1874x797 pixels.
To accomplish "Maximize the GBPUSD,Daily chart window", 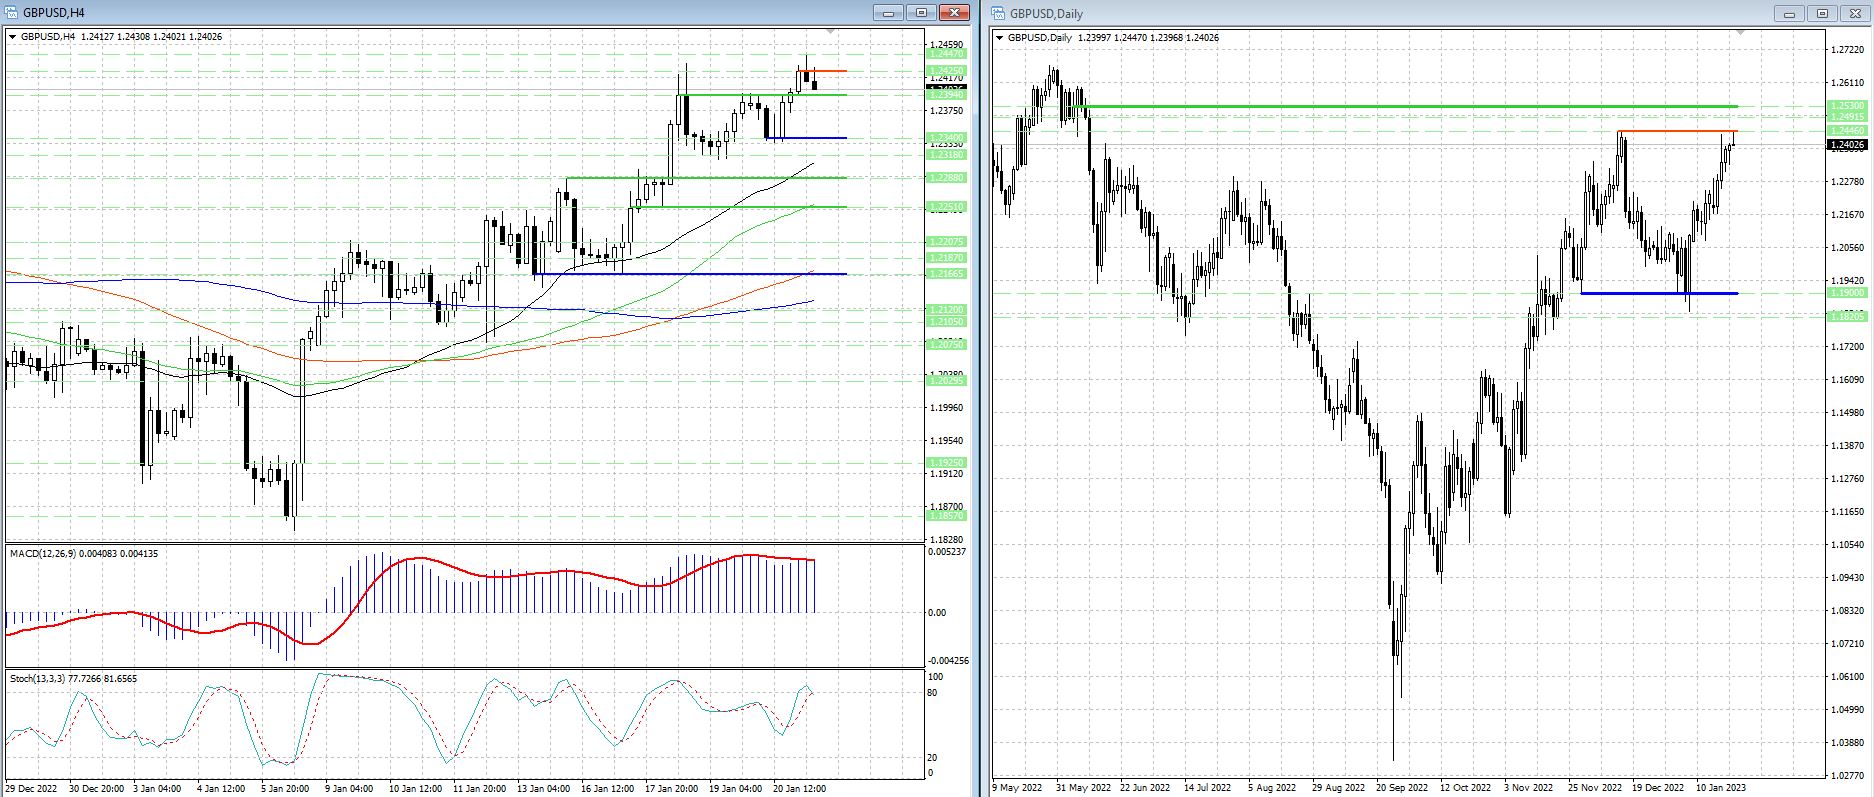I will [1822, 13].
